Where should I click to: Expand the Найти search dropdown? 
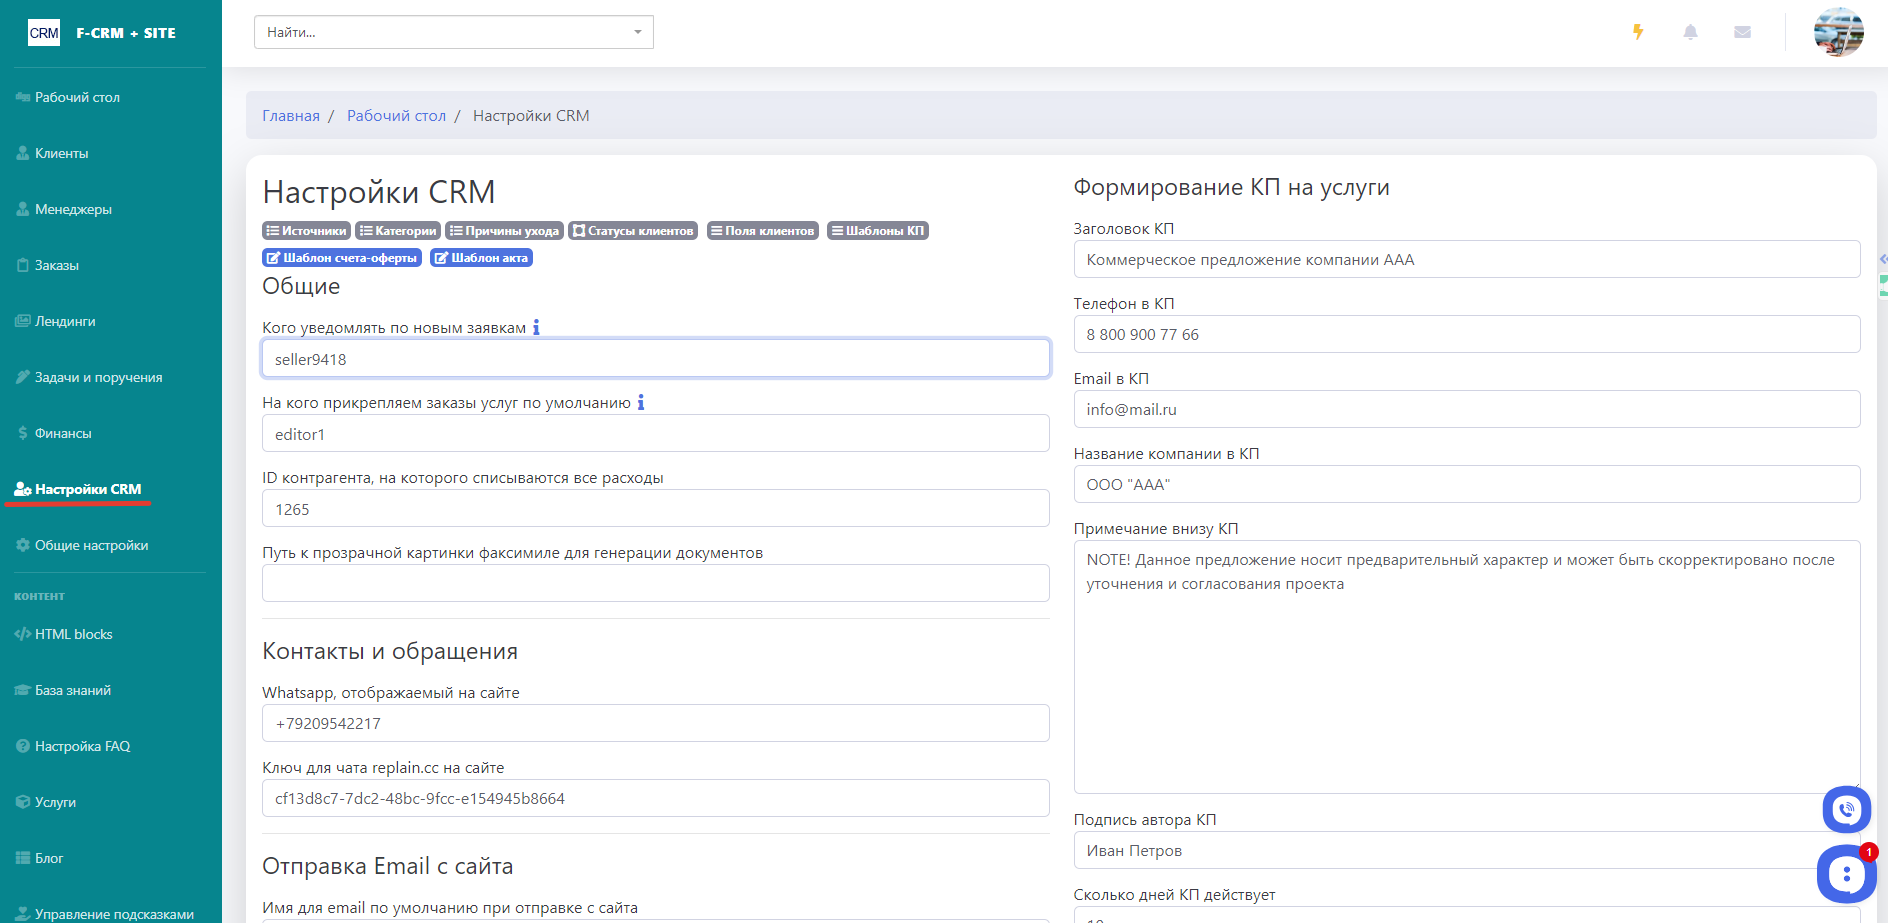click(x=637, y=32)
